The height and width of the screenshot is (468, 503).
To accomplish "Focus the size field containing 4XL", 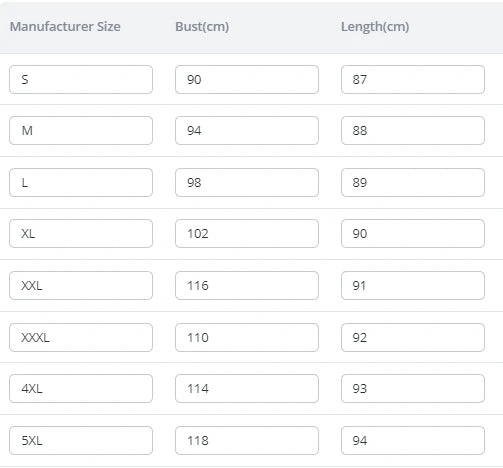I will [81, 388].
